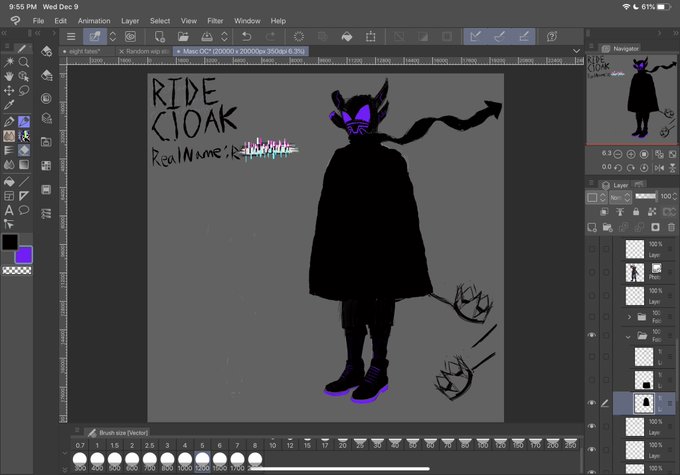Click the stepper beside the highlighted command bar icon
The height and width of the screenshot is (475, 680).
tap(112, 36)
